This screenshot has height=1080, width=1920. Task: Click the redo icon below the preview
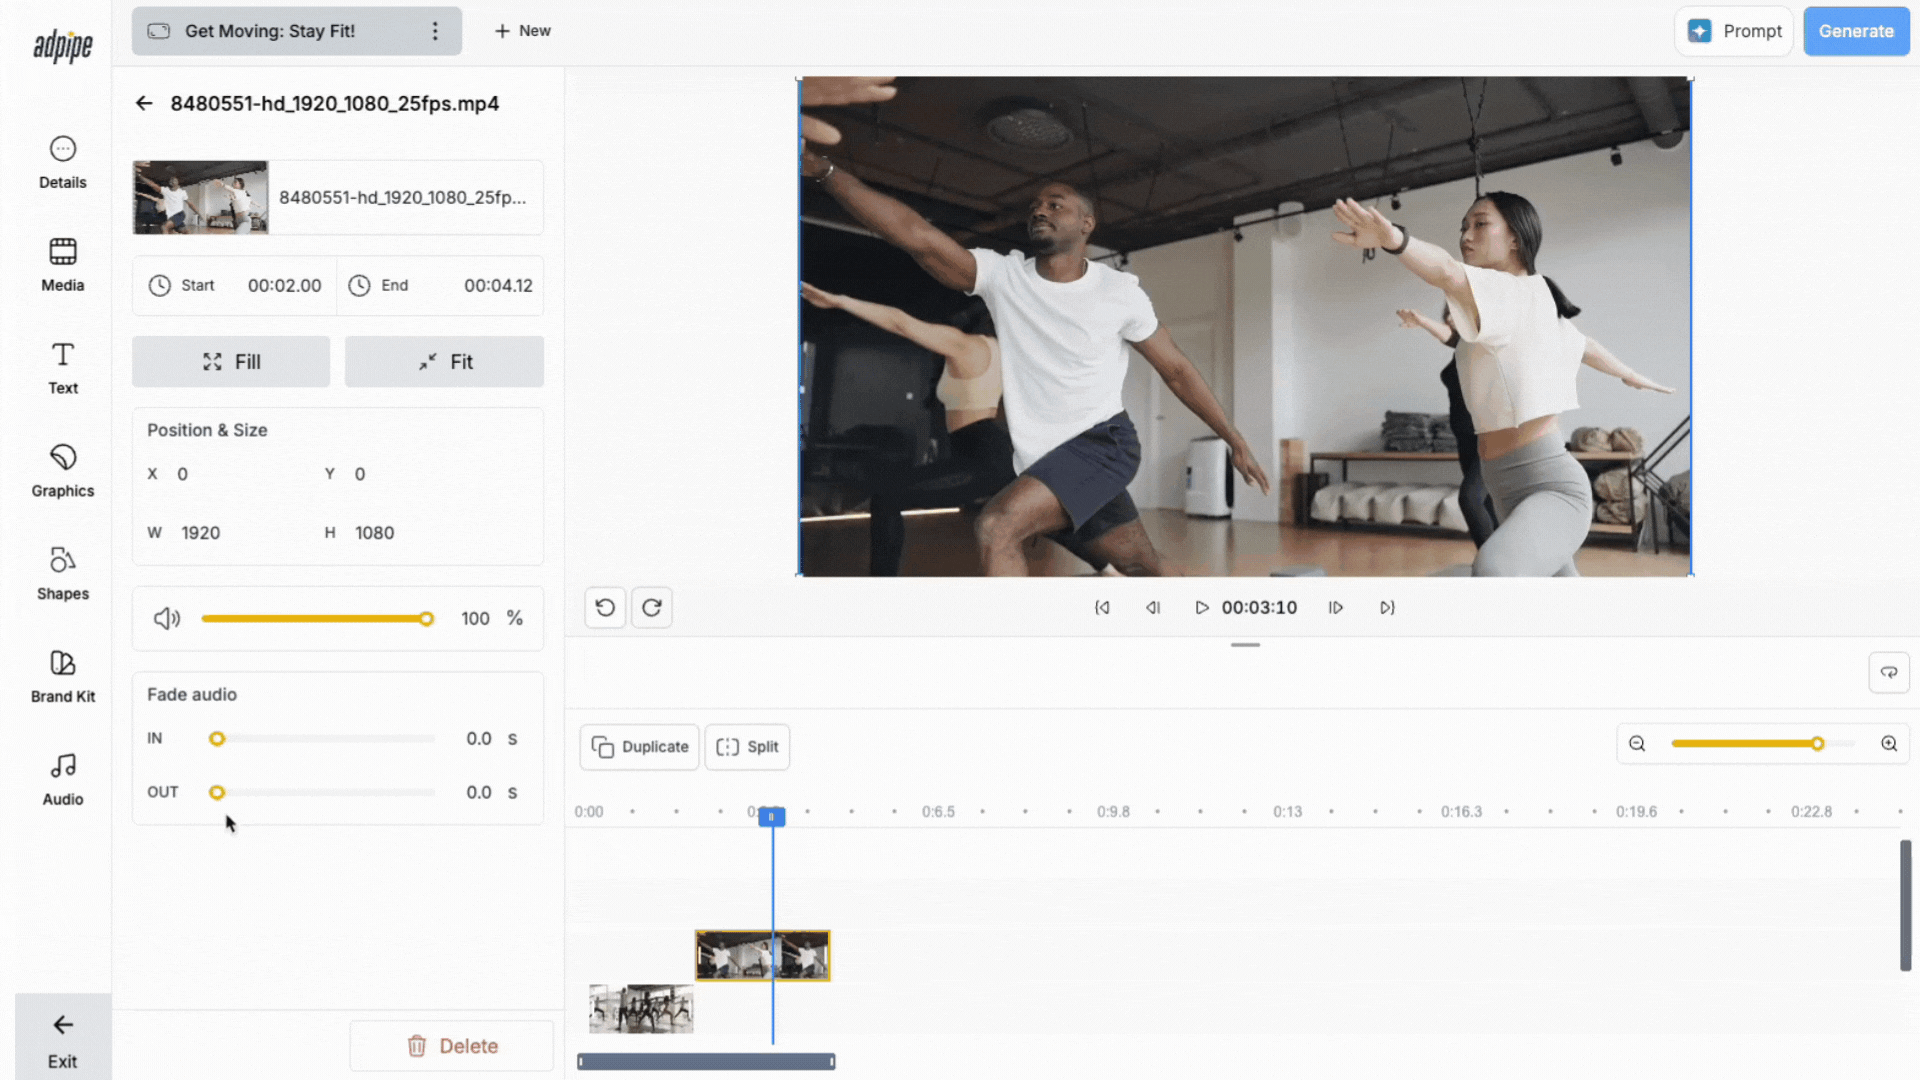(x=652, y=608)
